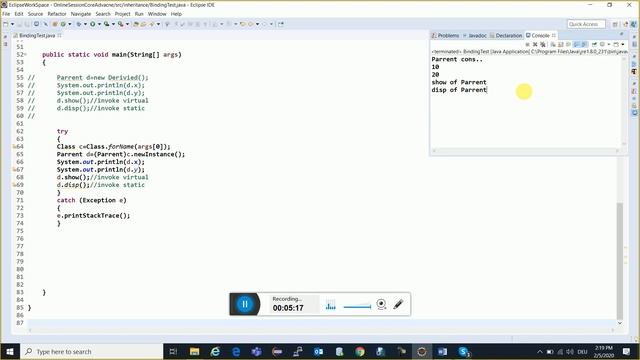Open the Navigate menu

pyautogui.click(x=81, y=14)
